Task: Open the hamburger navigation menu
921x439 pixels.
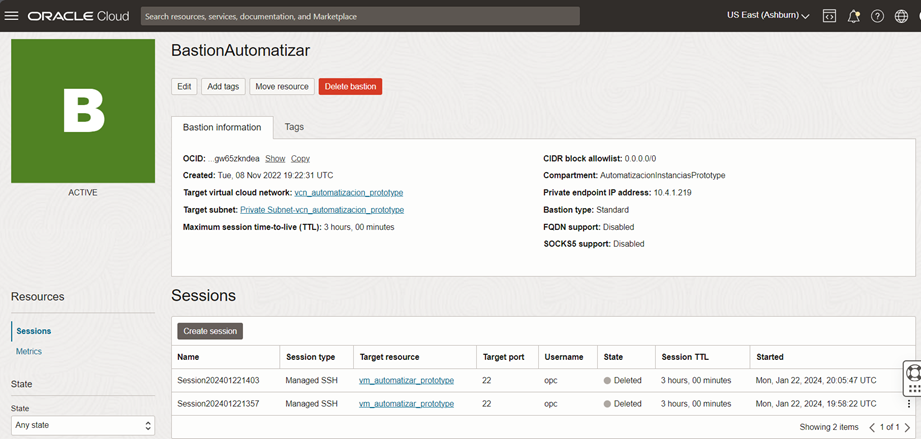Action: [x=12, y=16]
